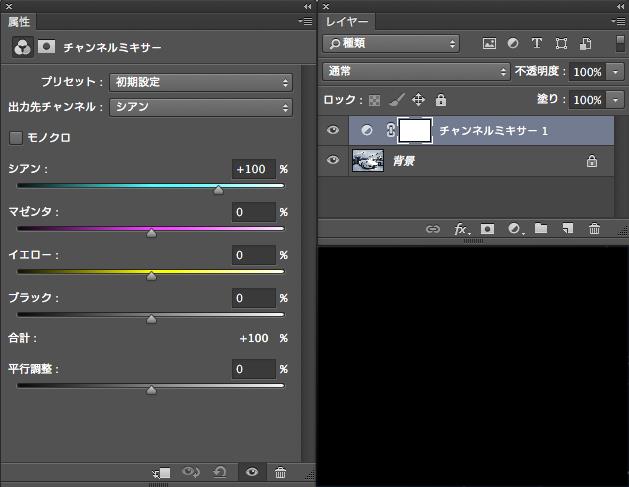The image size is (629, 487).
Task: Hide the チャンネルミキサー 1 layer
Action: coord(333,130)
